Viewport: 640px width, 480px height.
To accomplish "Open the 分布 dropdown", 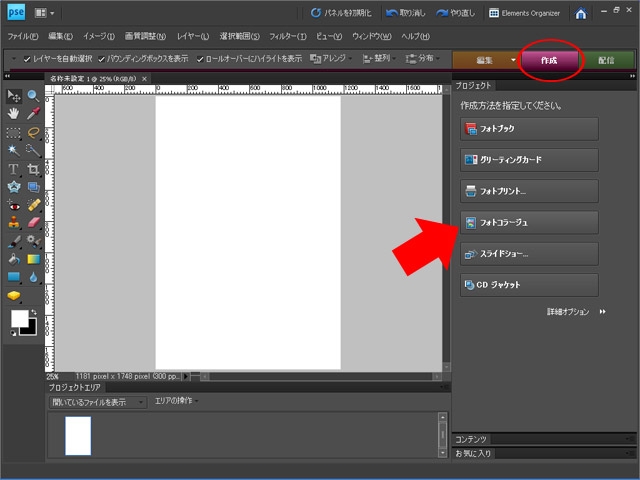I will 423,59.
